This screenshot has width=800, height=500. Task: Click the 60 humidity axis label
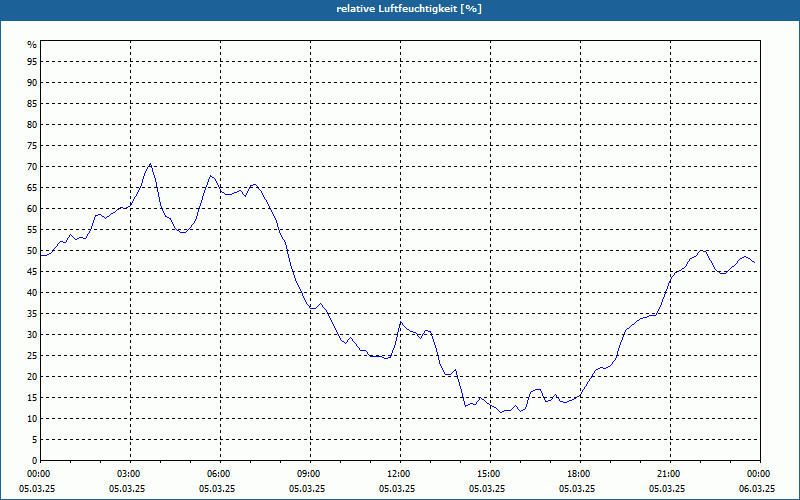click(32, 209)
